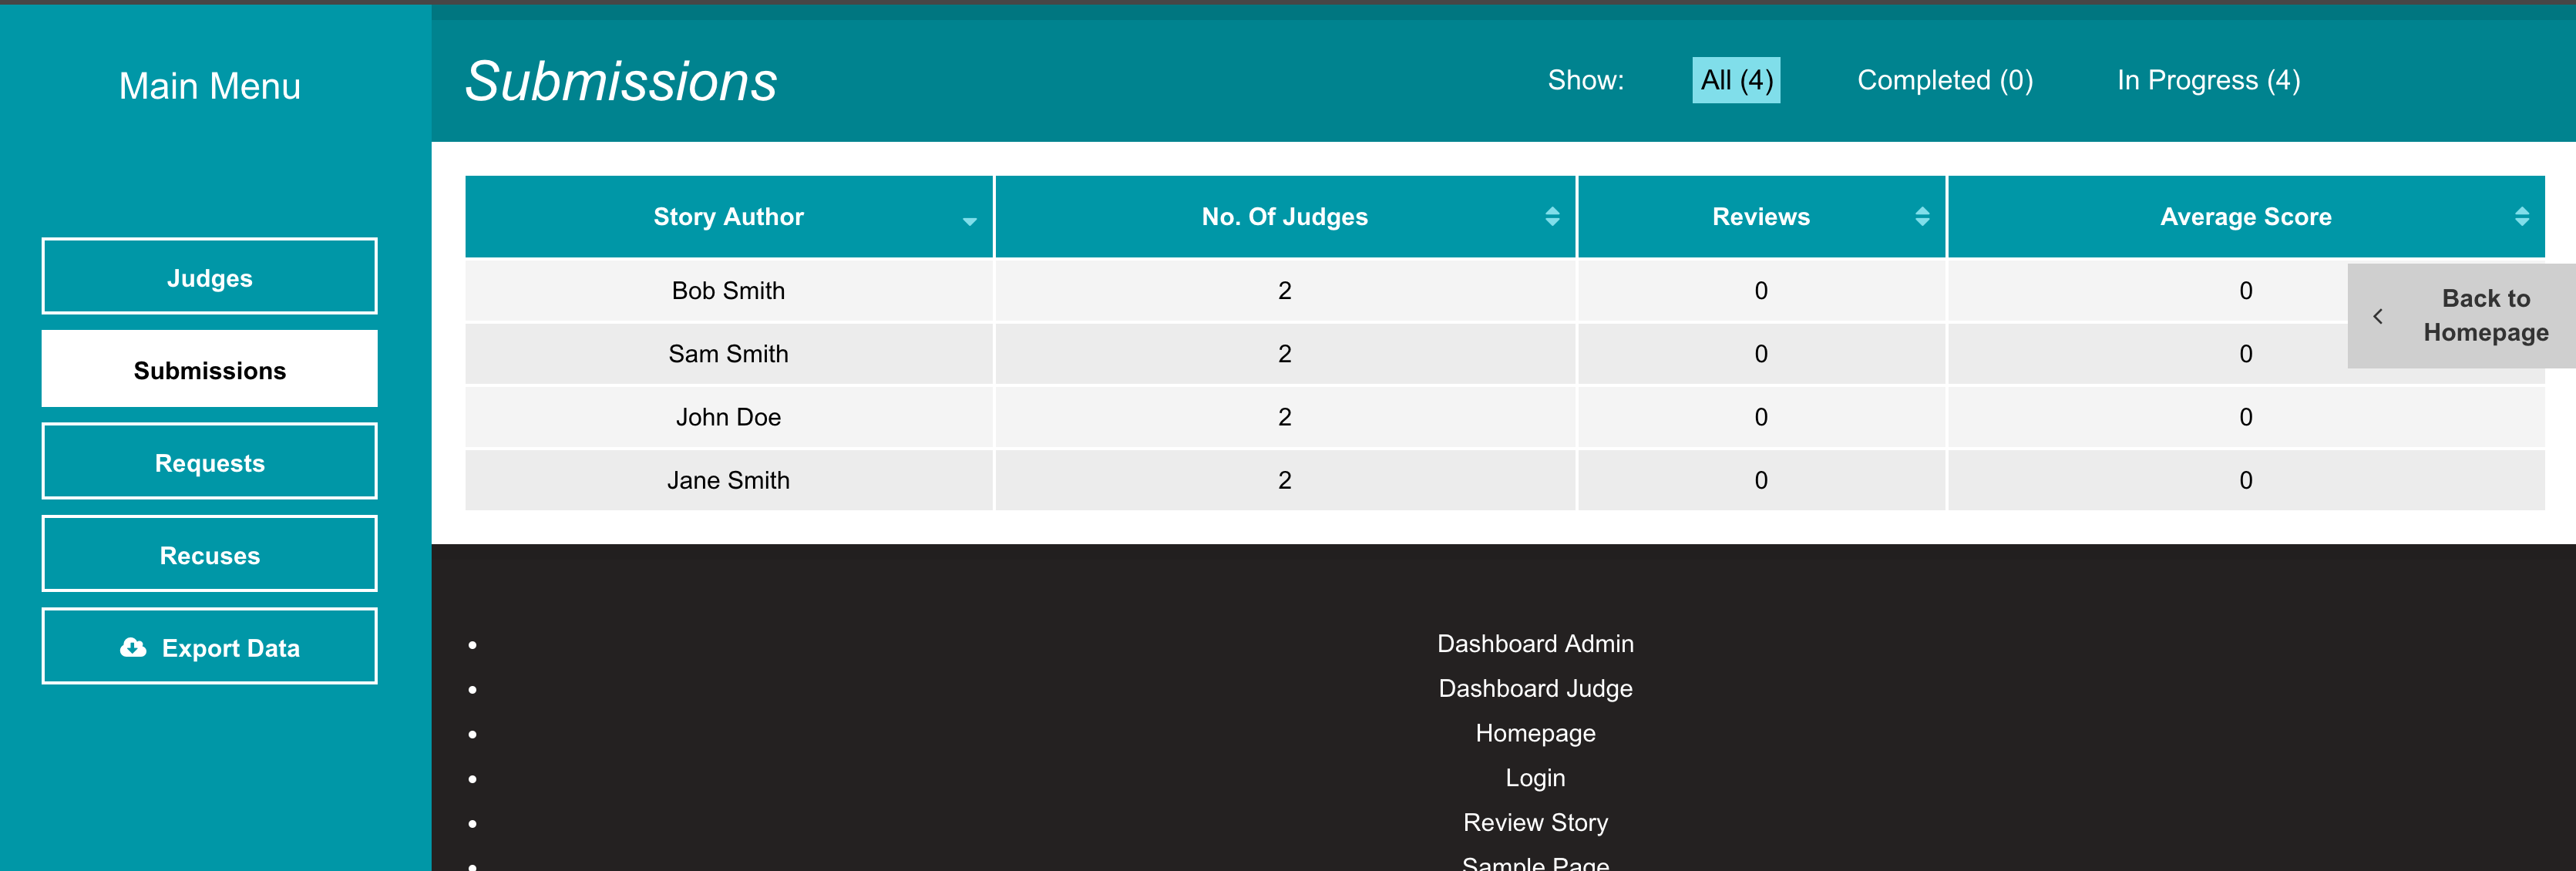The image size is (2576, 871).
Task: Select Submissions in the main menu
Action: click(209, 370)
